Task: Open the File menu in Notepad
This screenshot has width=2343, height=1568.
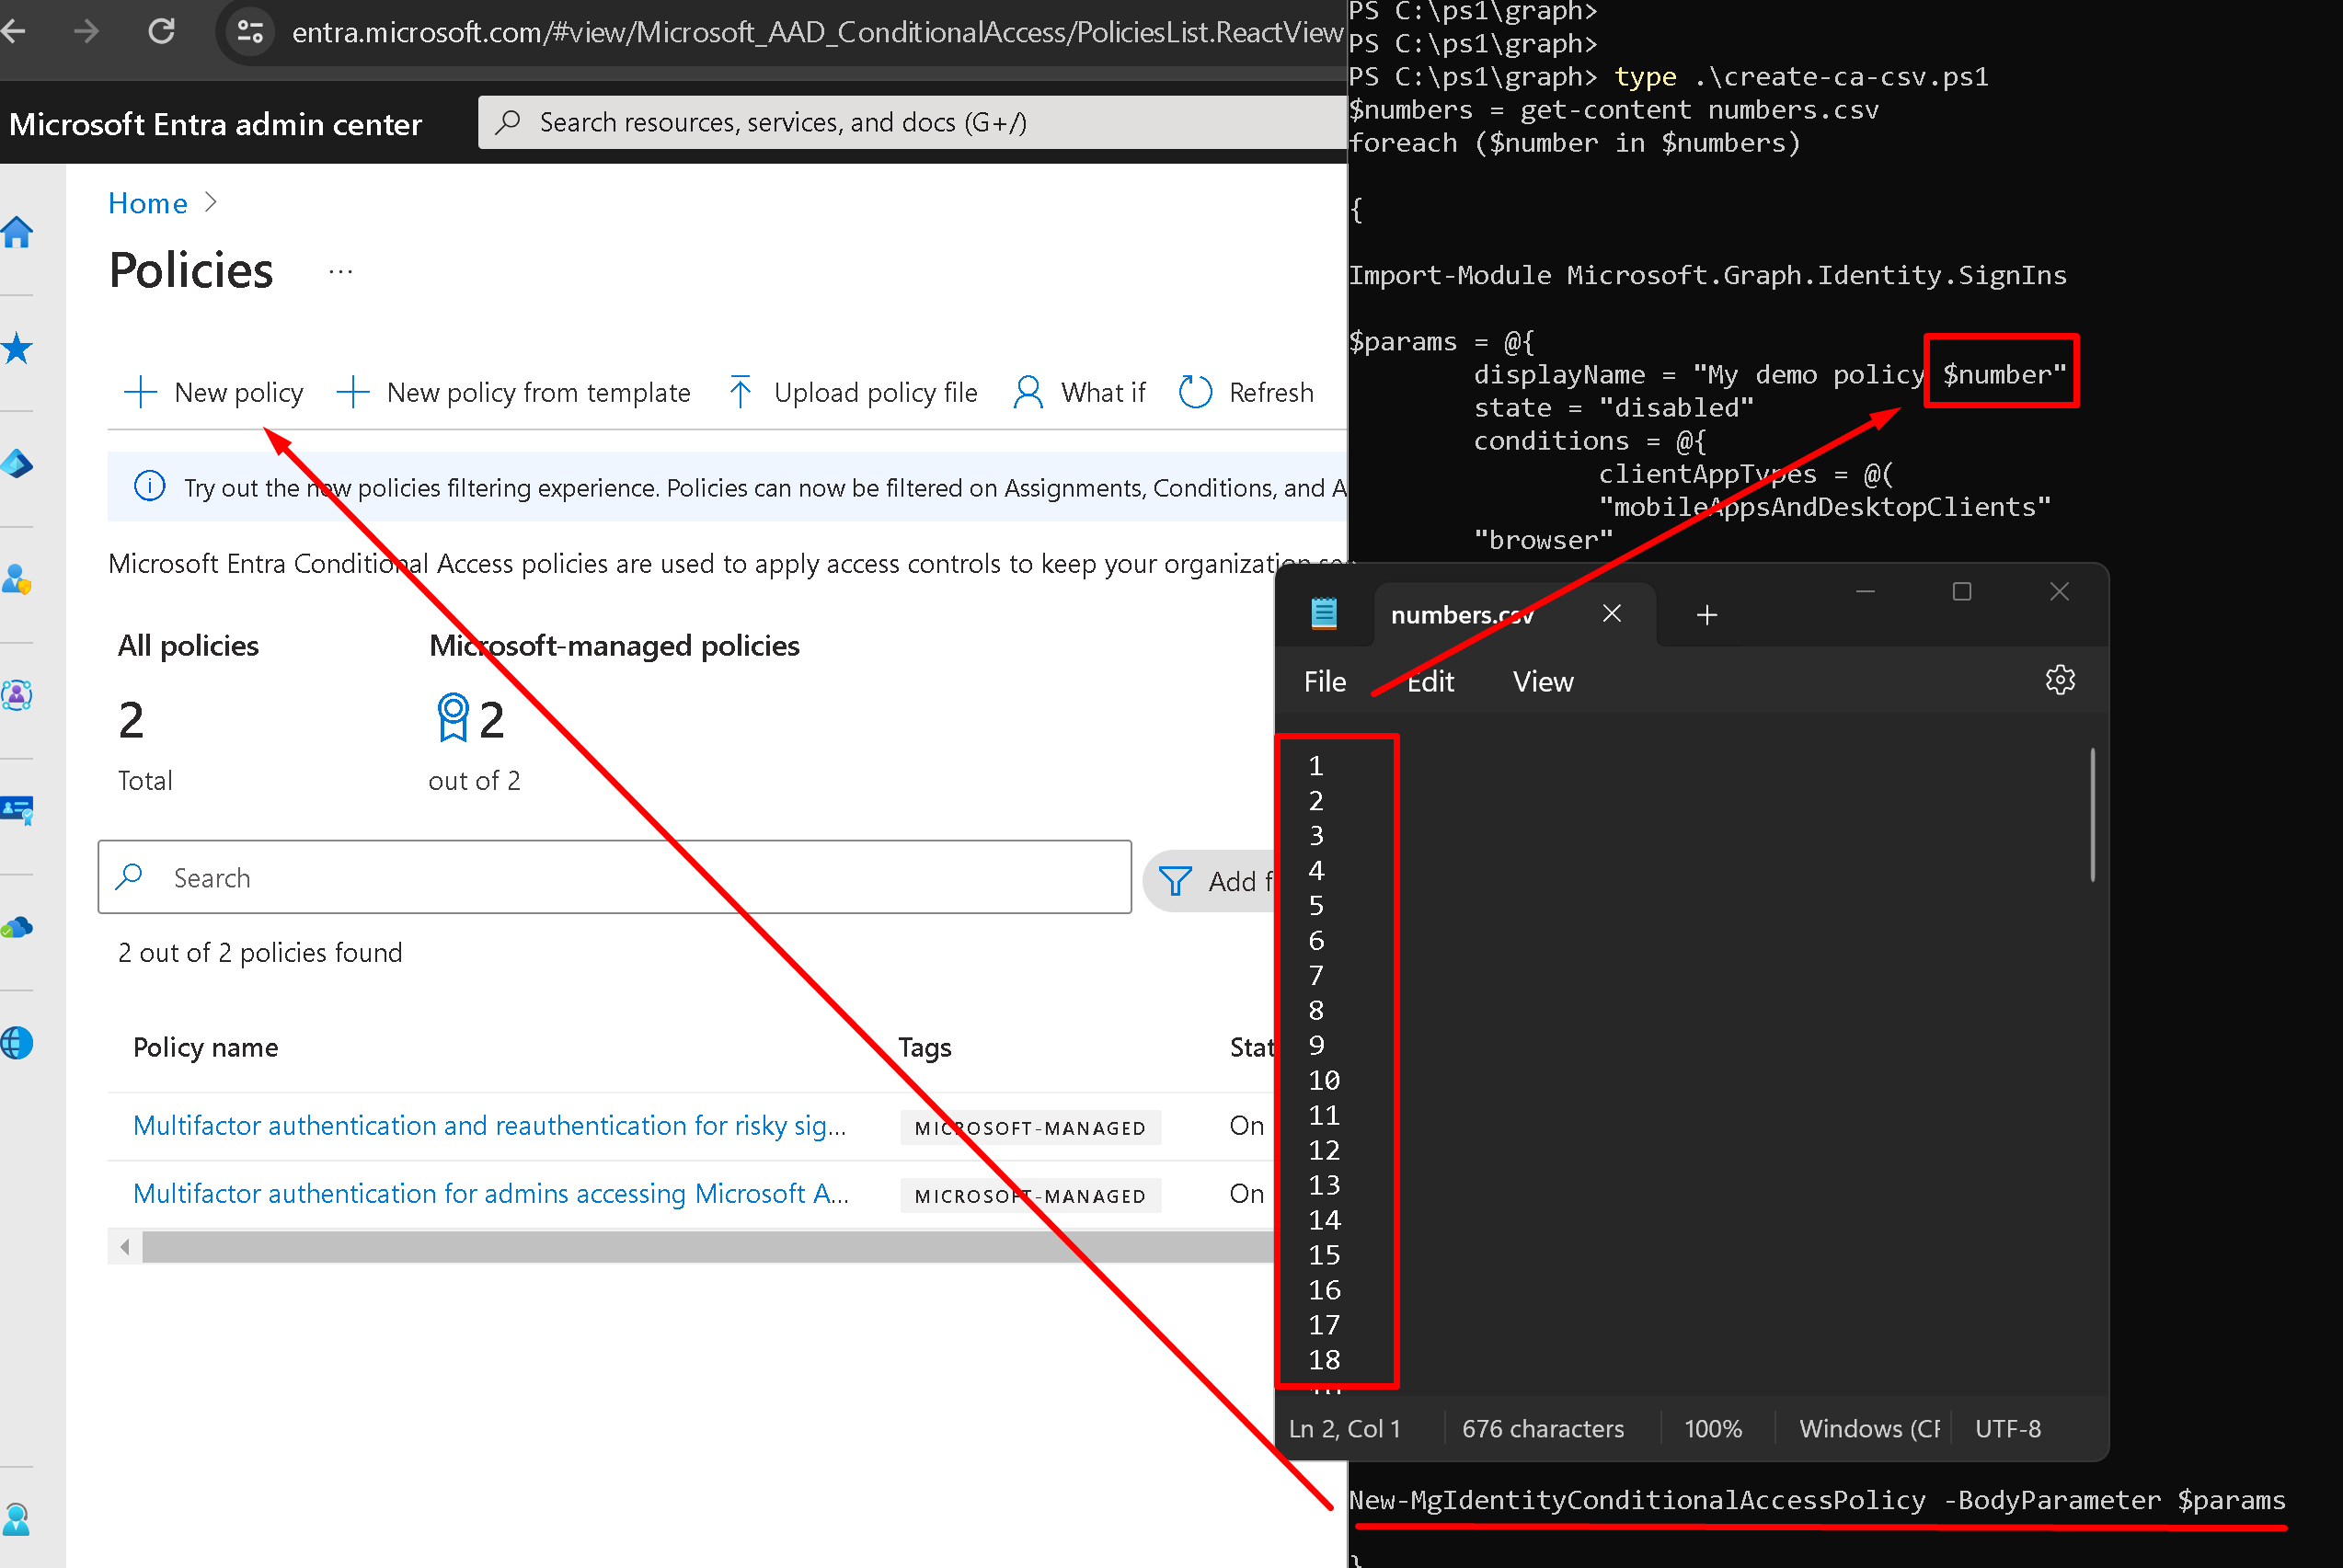Action: [1324, 682]
